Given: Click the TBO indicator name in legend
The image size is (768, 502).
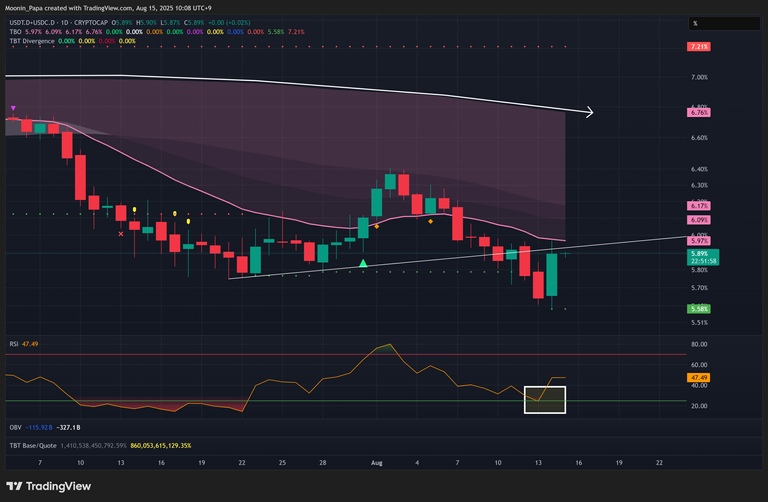Looking at the screenshot, I should 15,32.
